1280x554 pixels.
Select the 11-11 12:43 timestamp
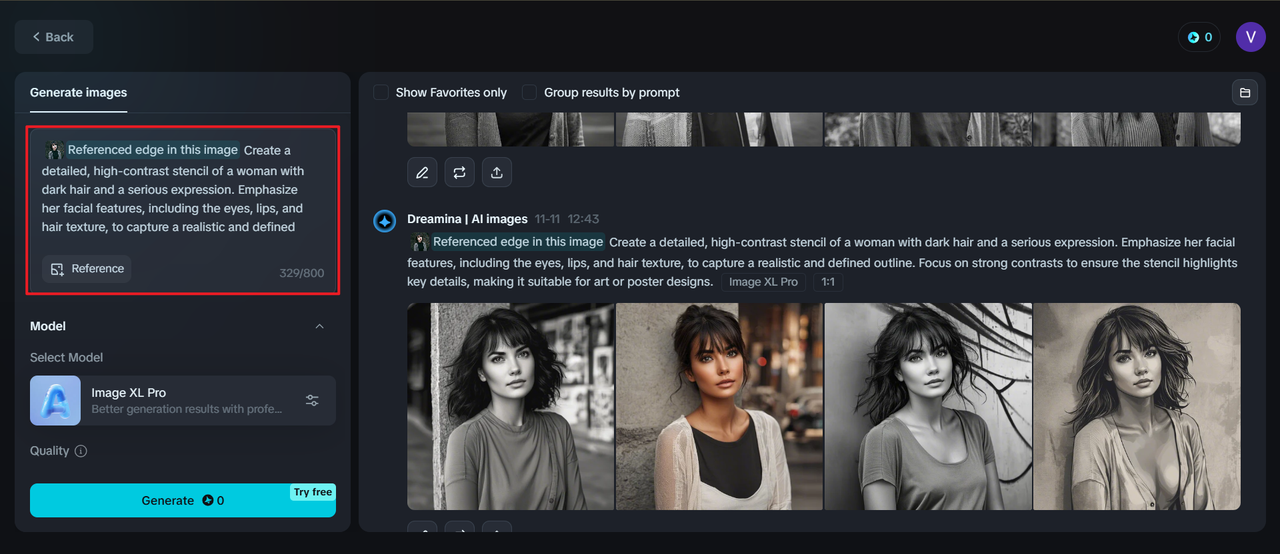(567, 219)
